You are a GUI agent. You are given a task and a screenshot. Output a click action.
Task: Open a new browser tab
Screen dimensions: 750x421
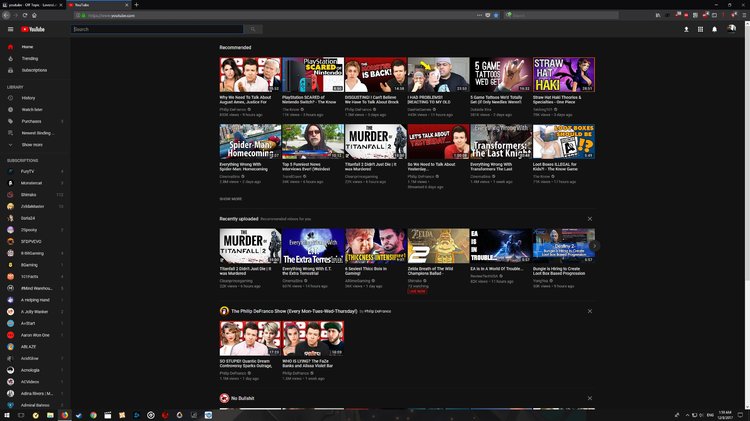point(136,5)
